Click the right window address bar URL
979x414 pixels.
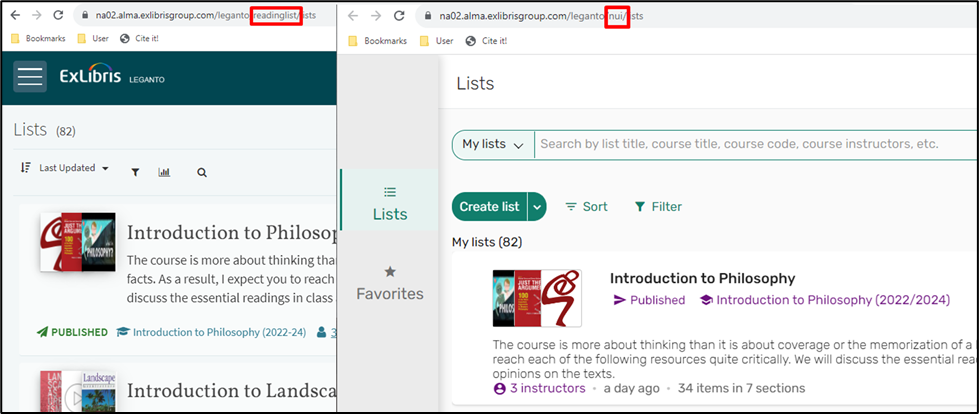pyautogui.click(x=541, y=16)
